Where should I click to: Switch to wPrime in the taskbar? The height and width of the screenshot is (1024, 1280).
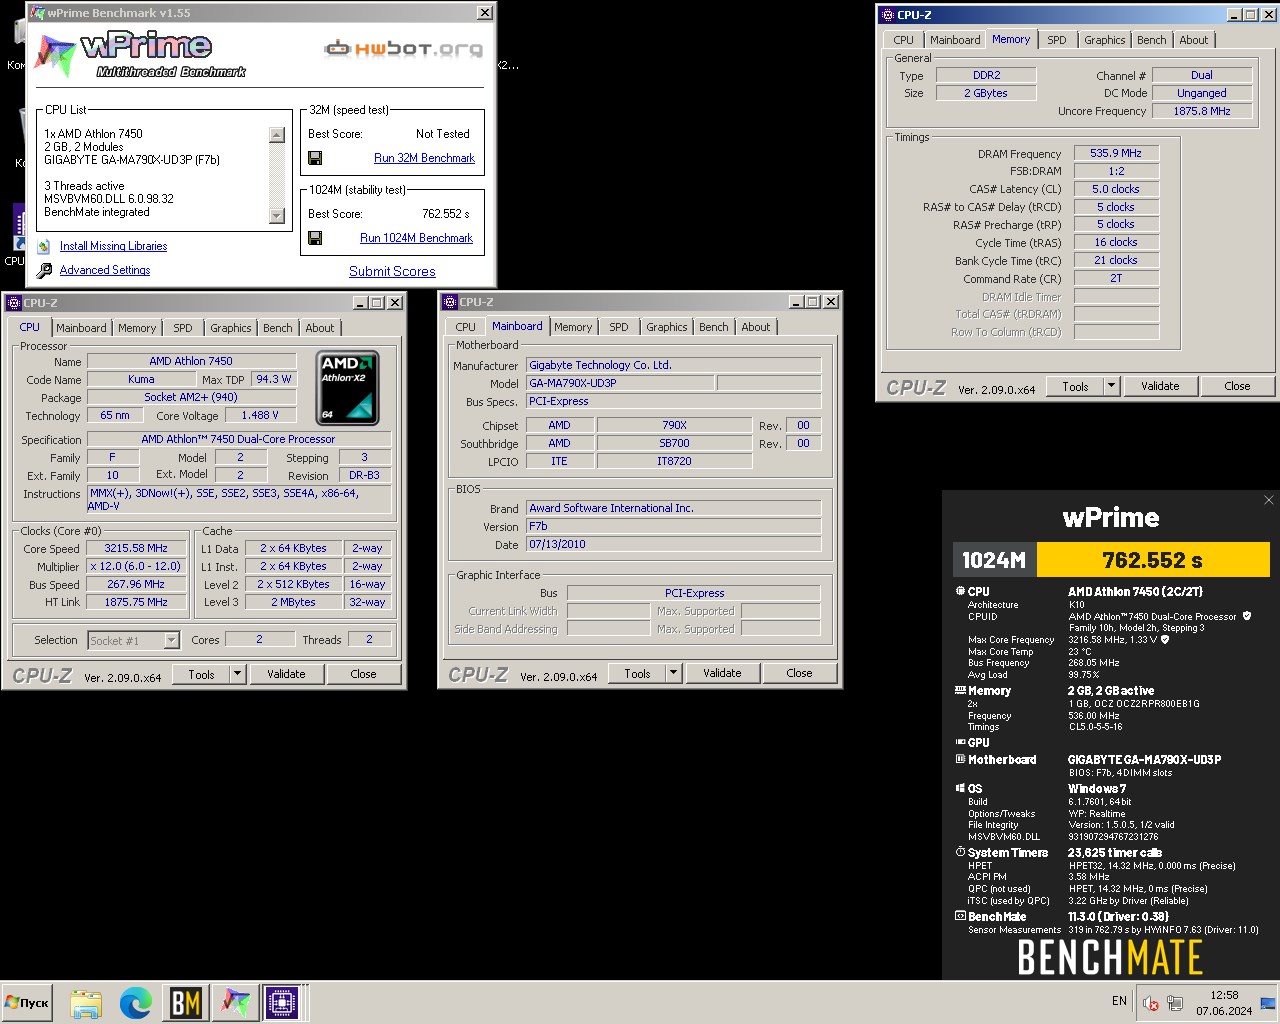pos(235,1002)
